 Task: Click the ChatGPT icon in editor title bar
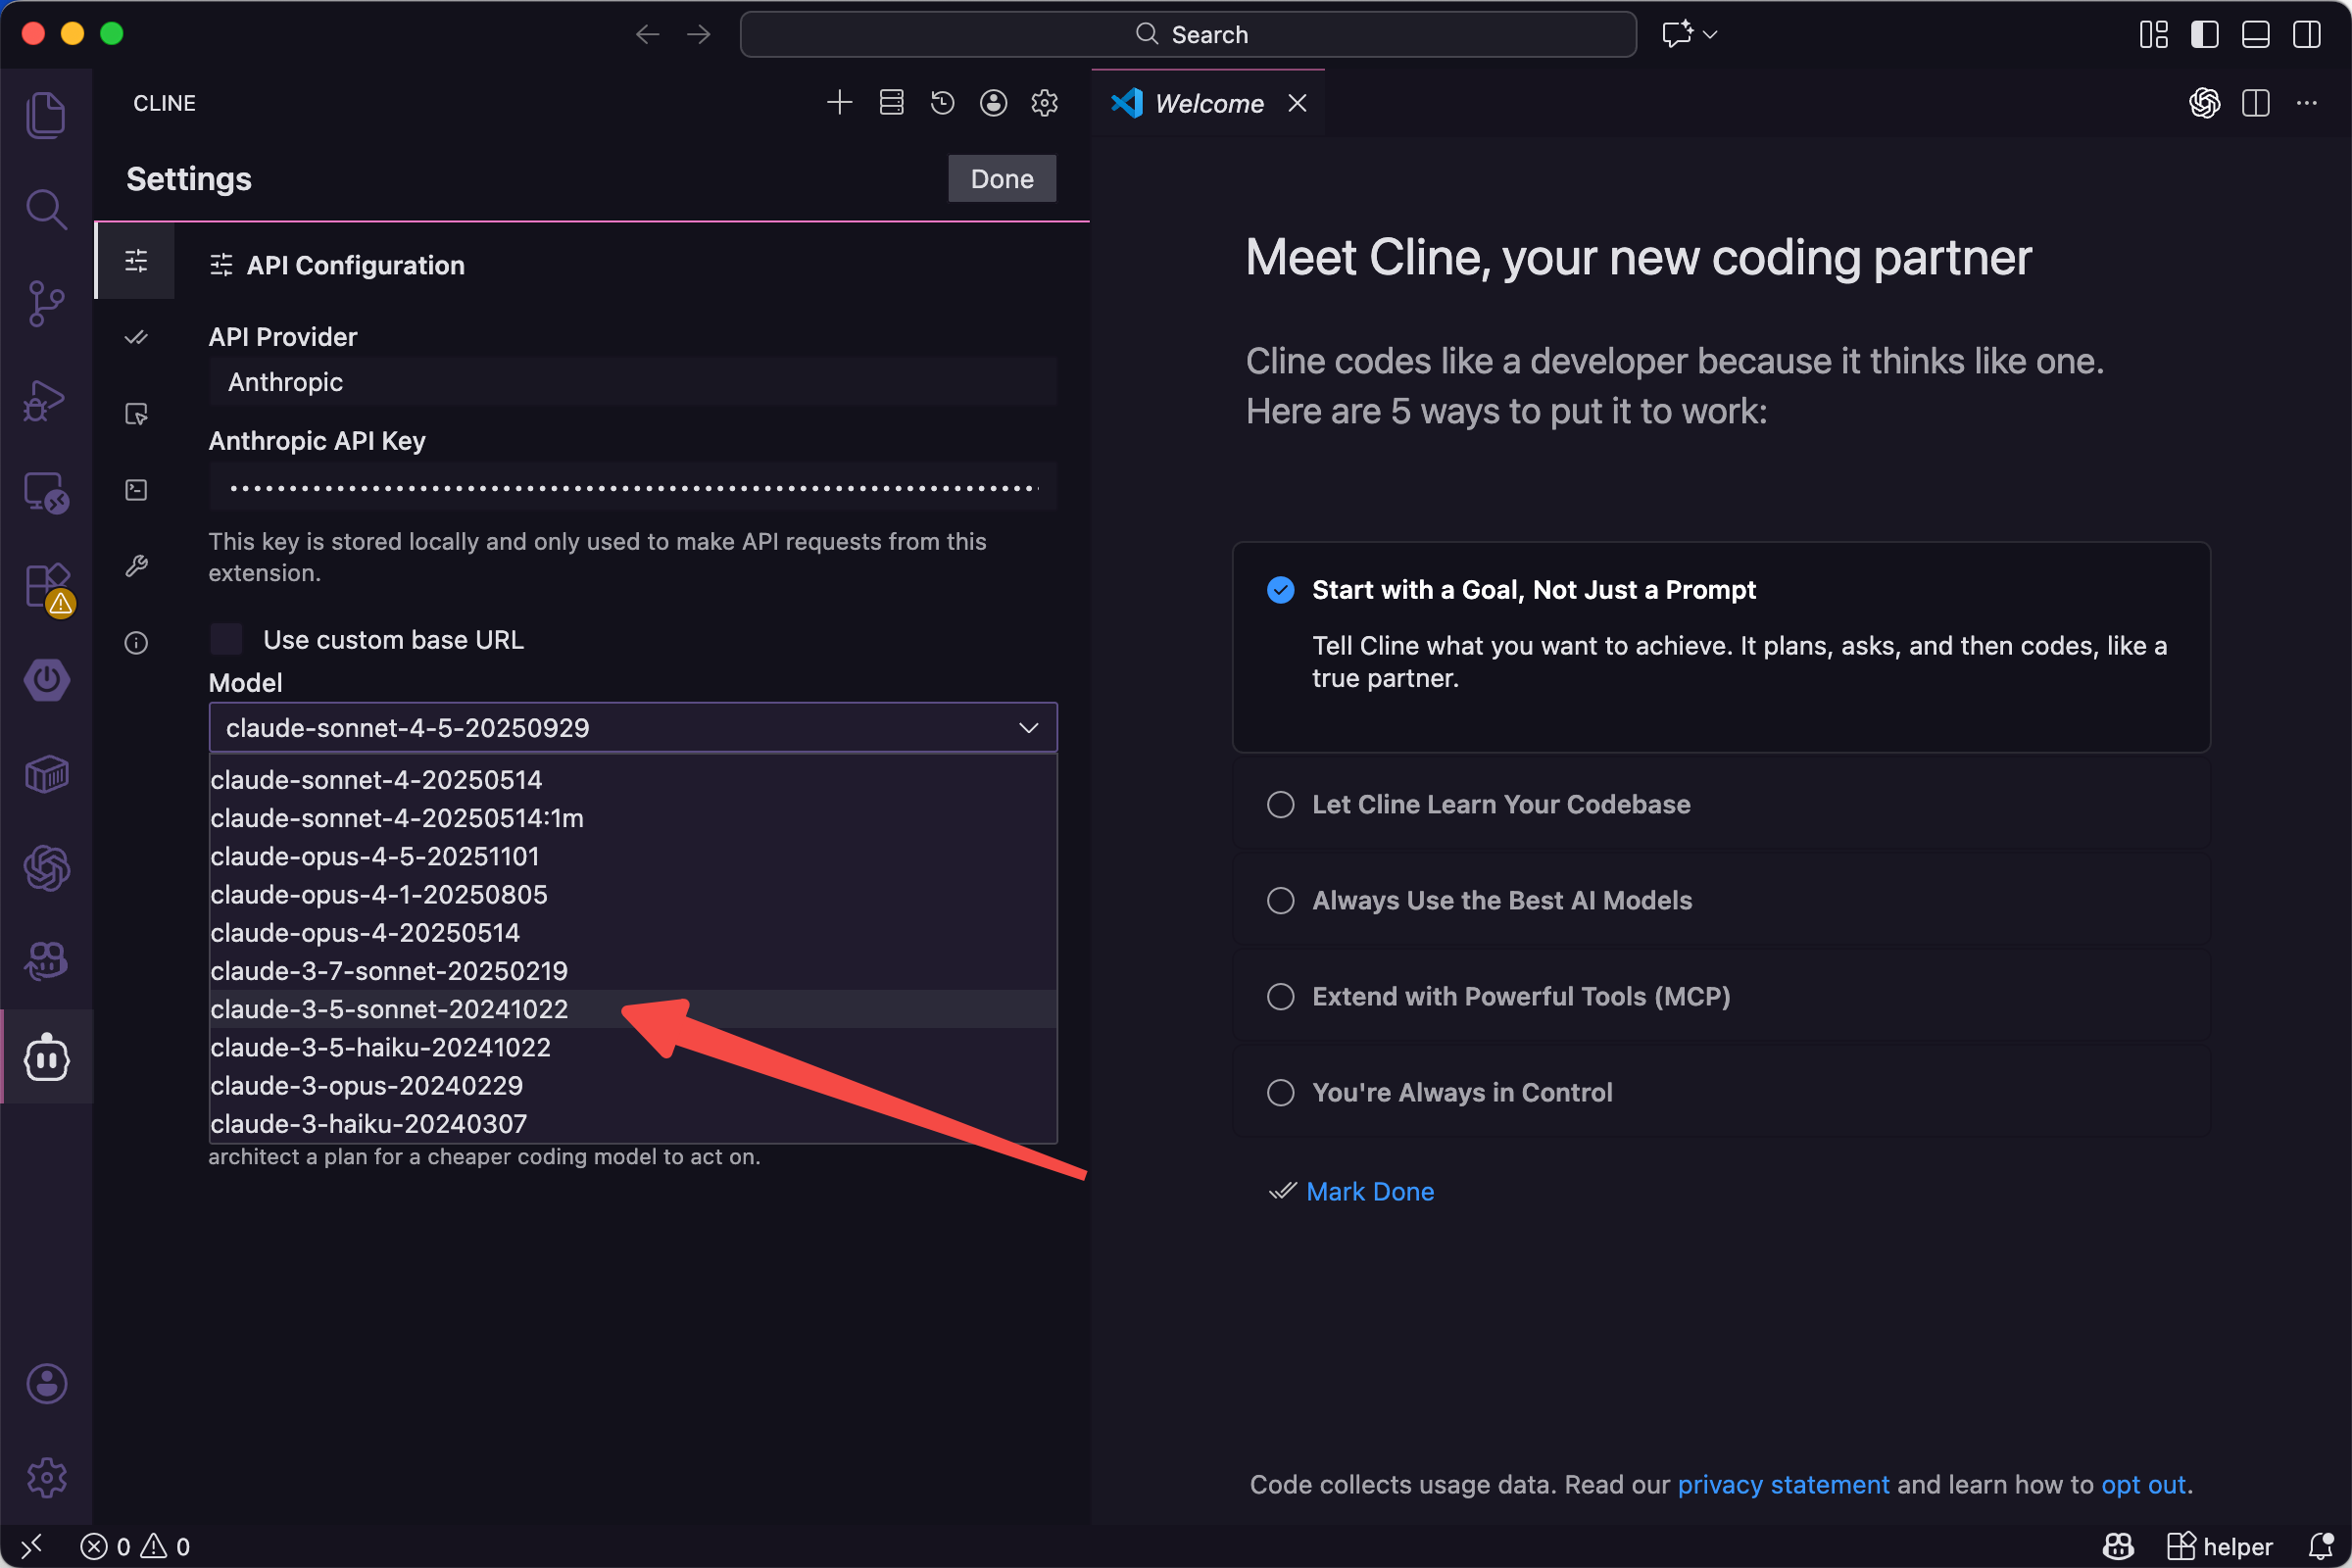[x=2204, y=102]
